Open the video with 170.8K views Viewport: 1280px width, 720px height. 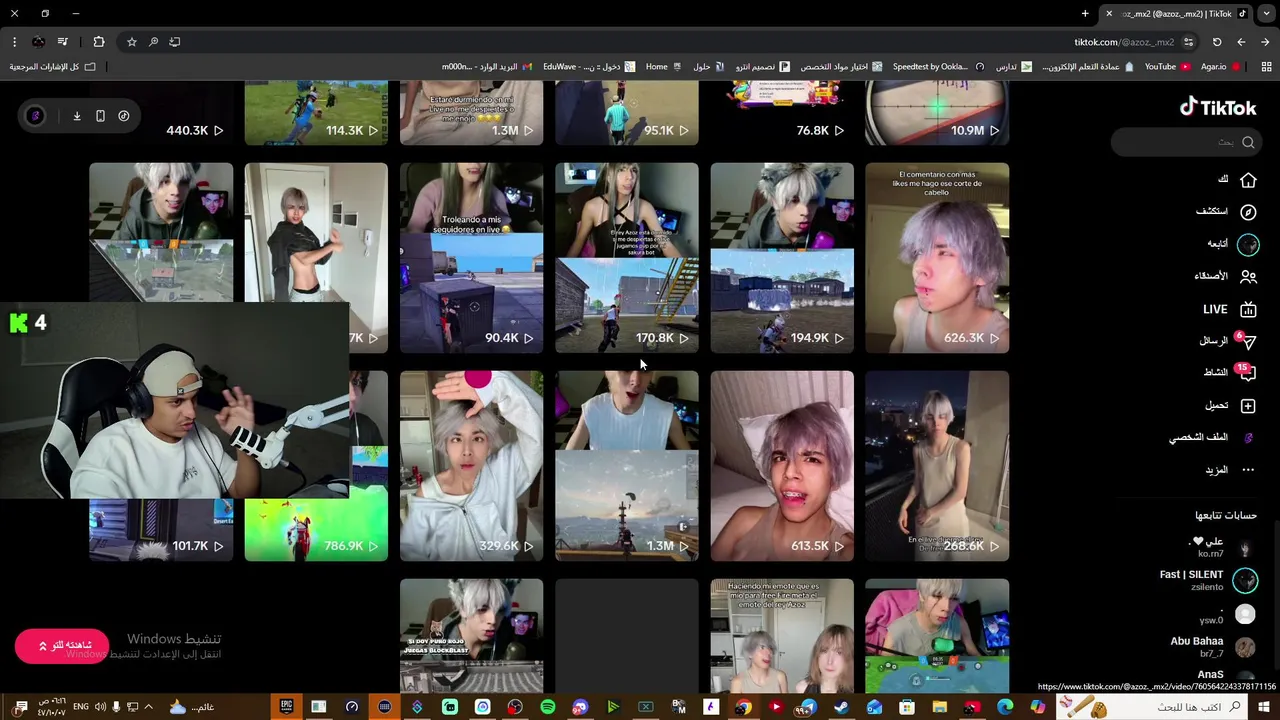click(627, 258)
